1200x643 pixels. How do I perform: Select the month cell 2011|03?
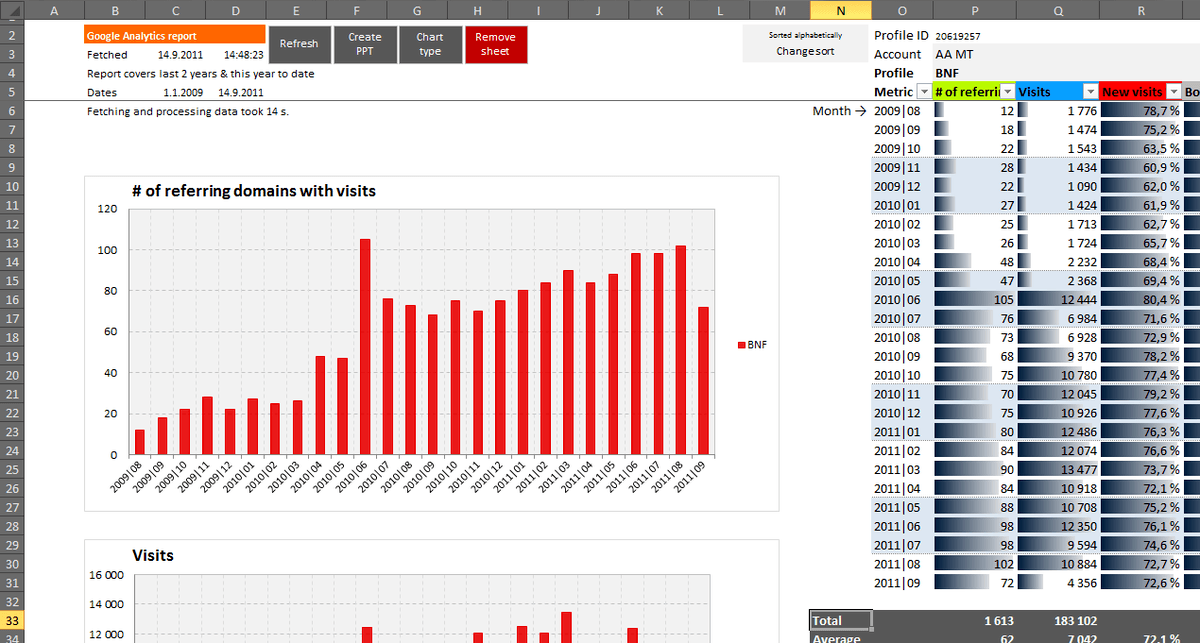pyautogui.click(x=897, y=469)
